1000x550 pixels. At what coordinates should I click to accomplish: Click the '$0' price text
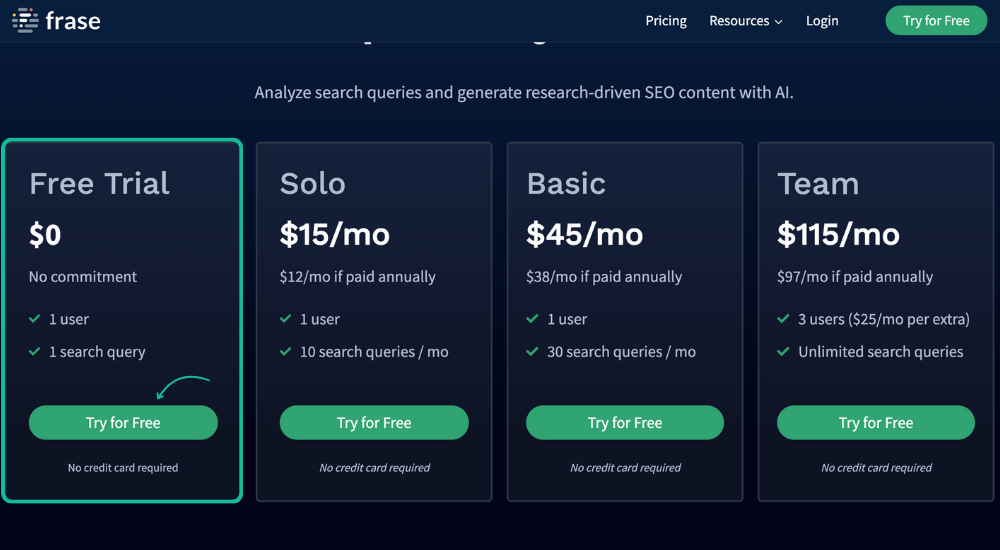45,234
